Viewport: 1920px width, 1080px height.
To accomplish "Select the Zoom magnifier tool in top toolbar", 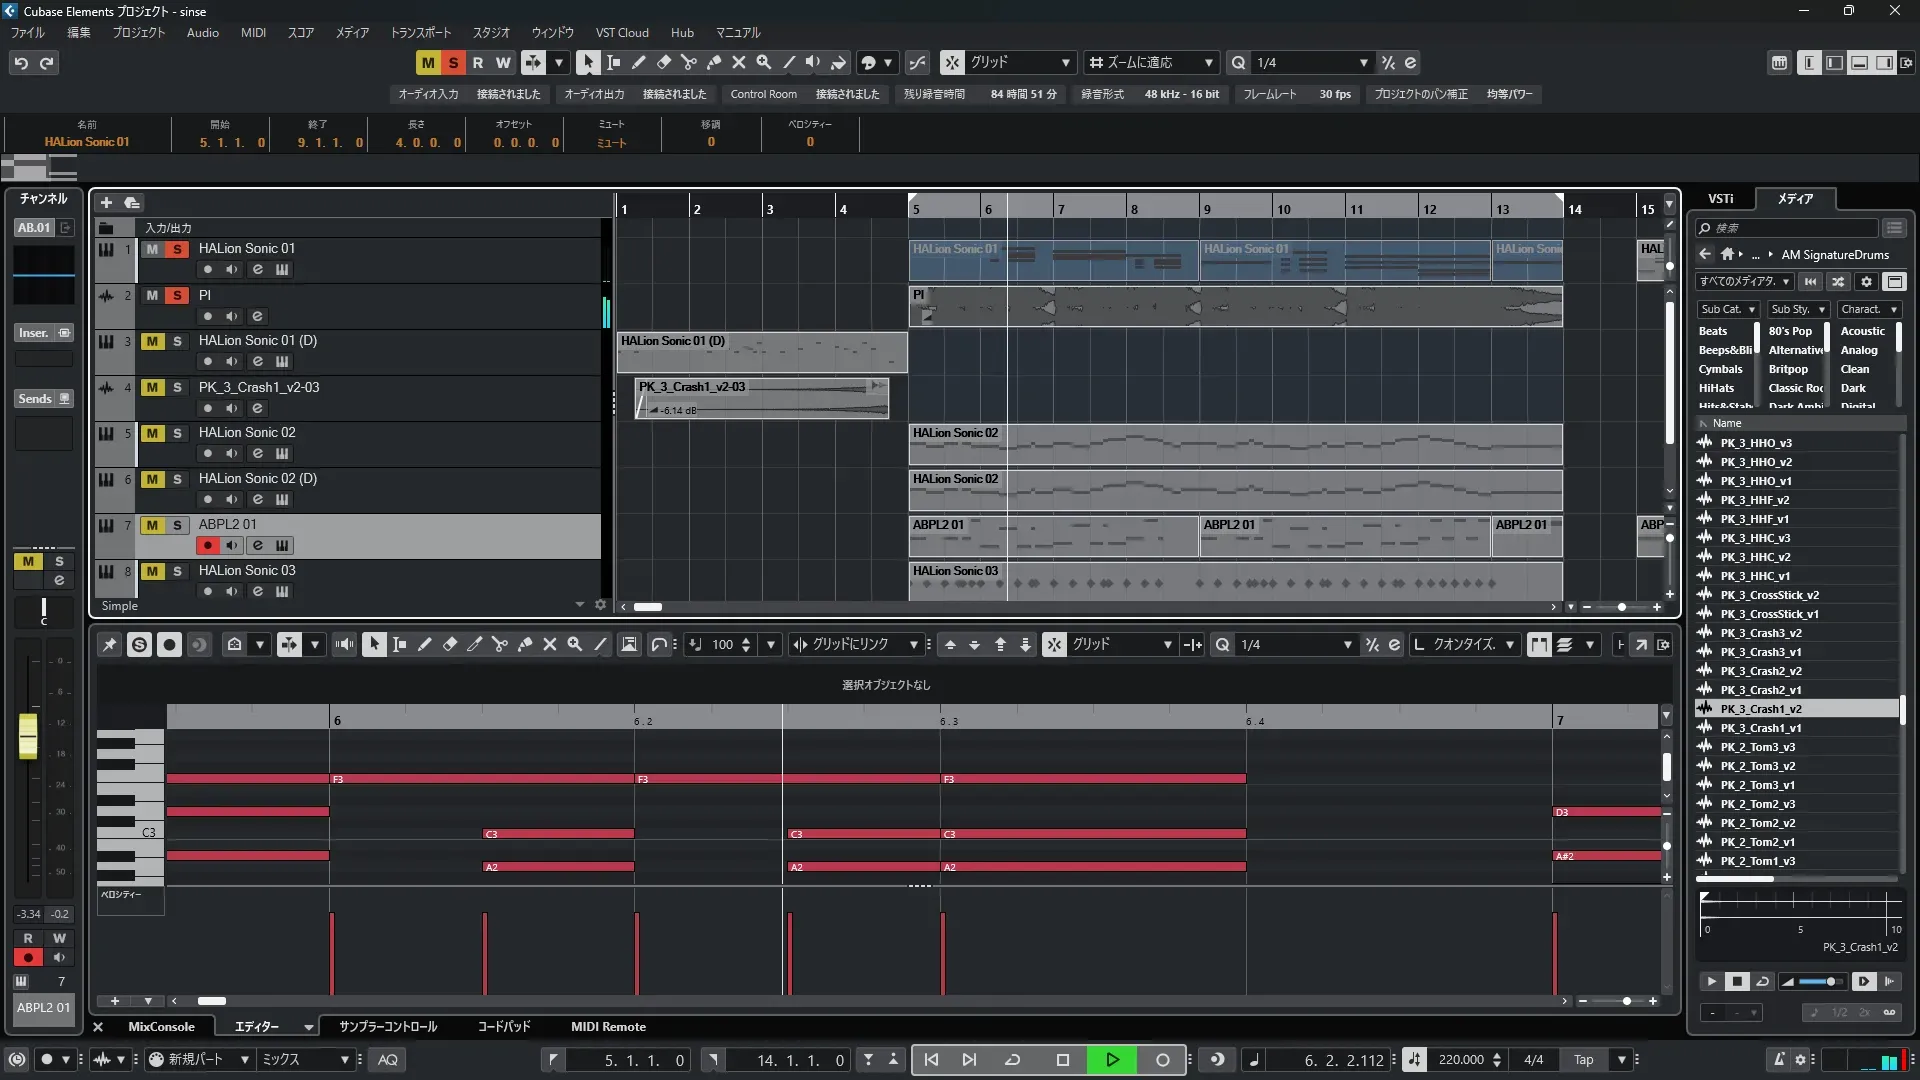I will point(764,62).
